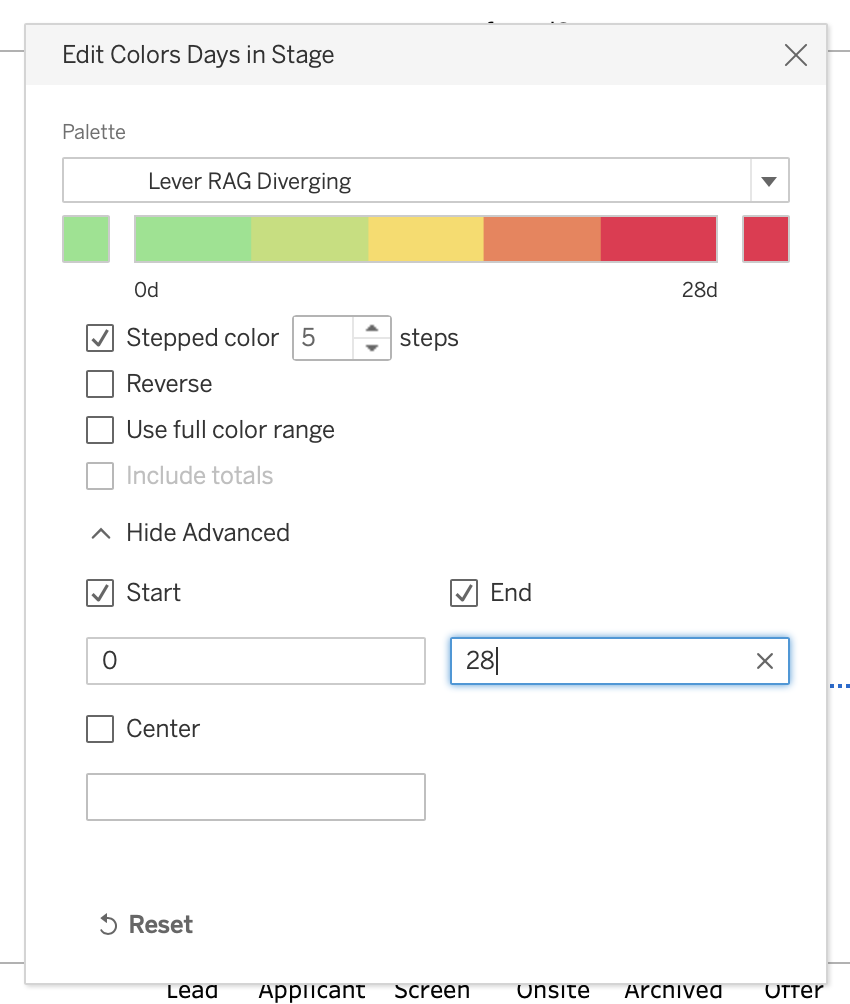The image size is (850, 1004).
Task: Uncheck the End checkbox
Action: tap(463, 592)
